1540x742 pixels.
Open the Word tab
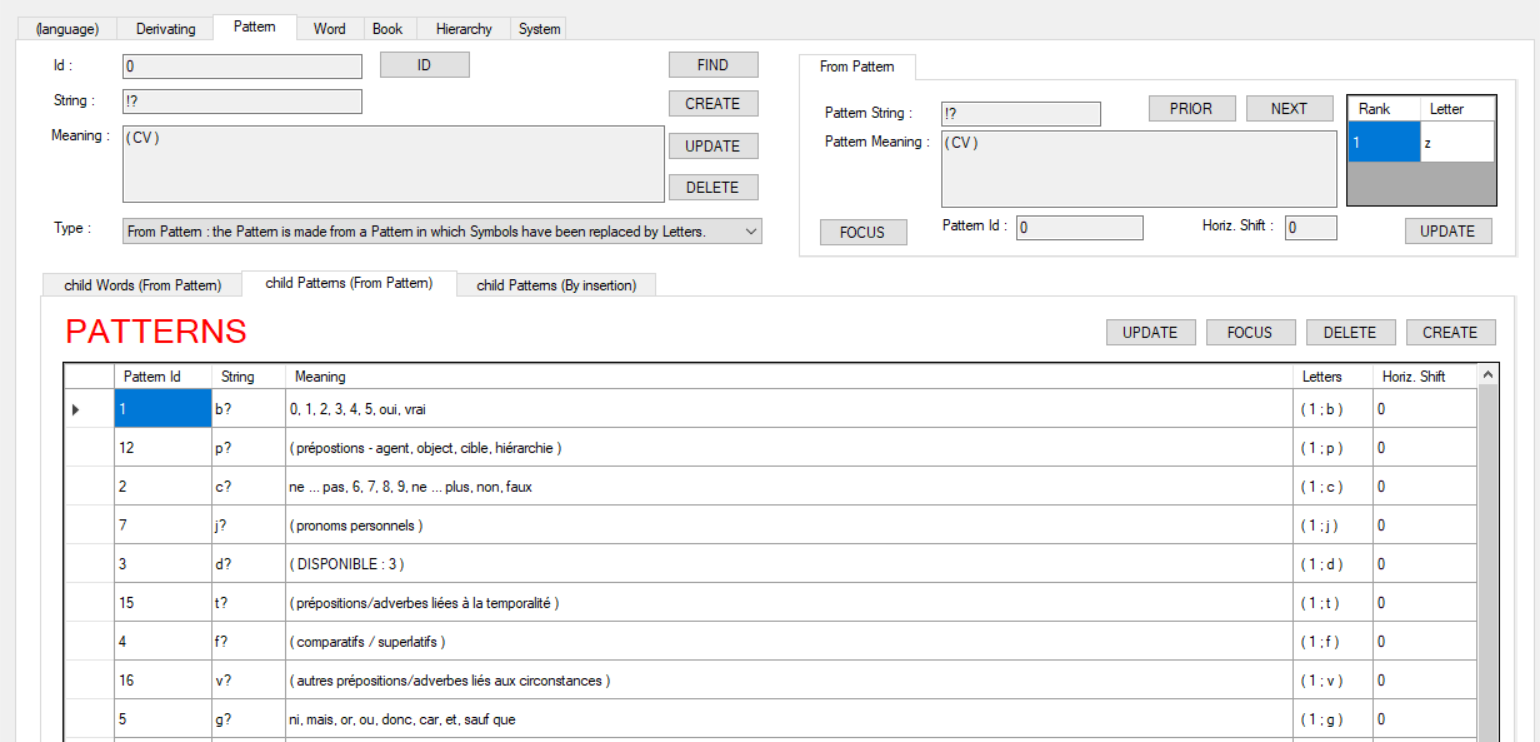click(x=329, y=28)
